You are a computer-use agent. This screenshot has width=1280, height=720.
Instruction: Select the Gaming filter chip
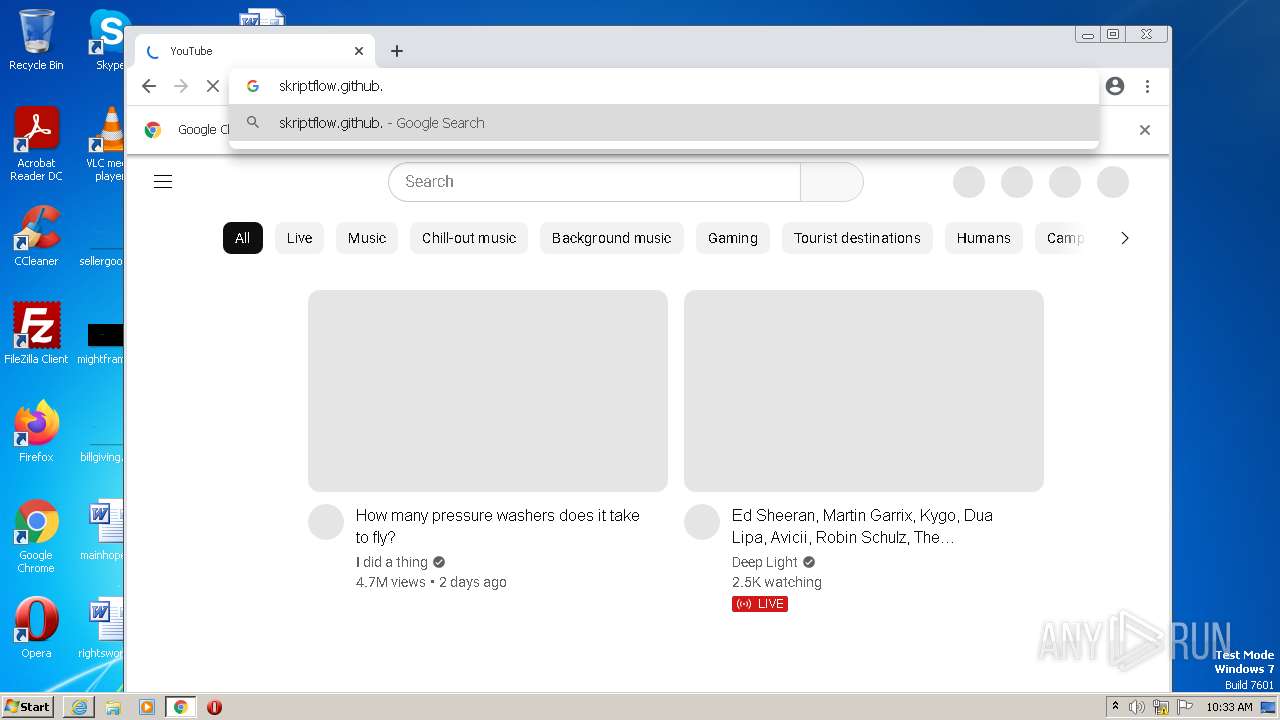[733, 238]
